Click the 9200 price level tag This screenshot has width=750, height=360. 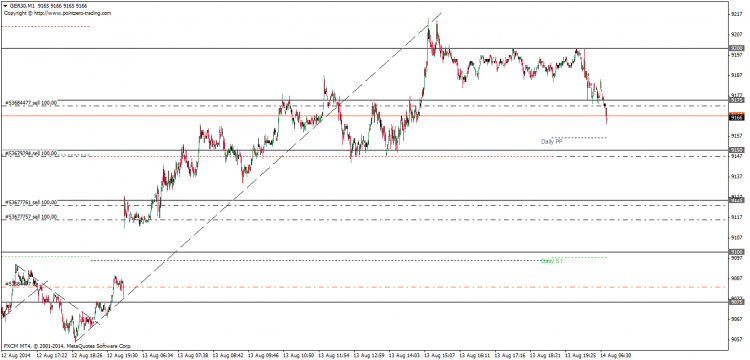737,49
